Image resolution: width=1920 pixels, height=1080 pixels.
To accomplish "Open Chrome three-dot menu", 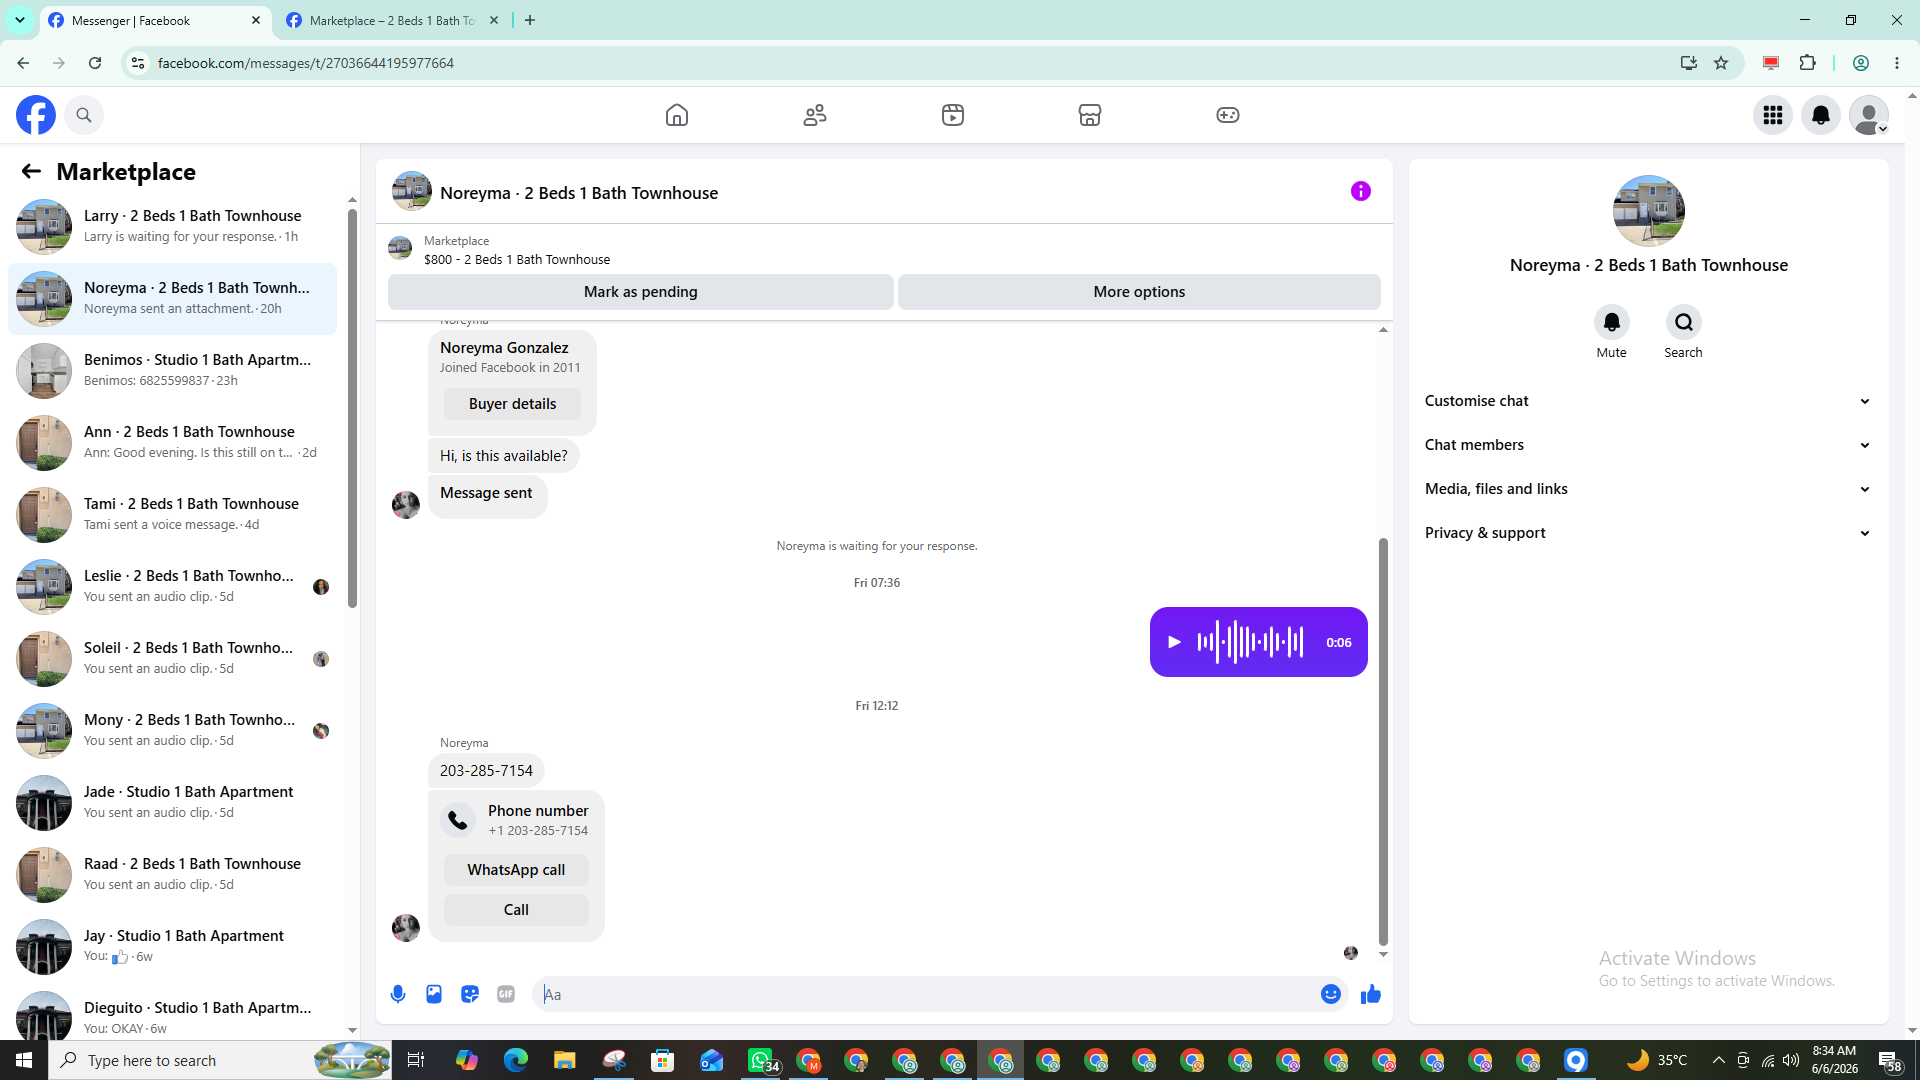I will (1897, 63).
